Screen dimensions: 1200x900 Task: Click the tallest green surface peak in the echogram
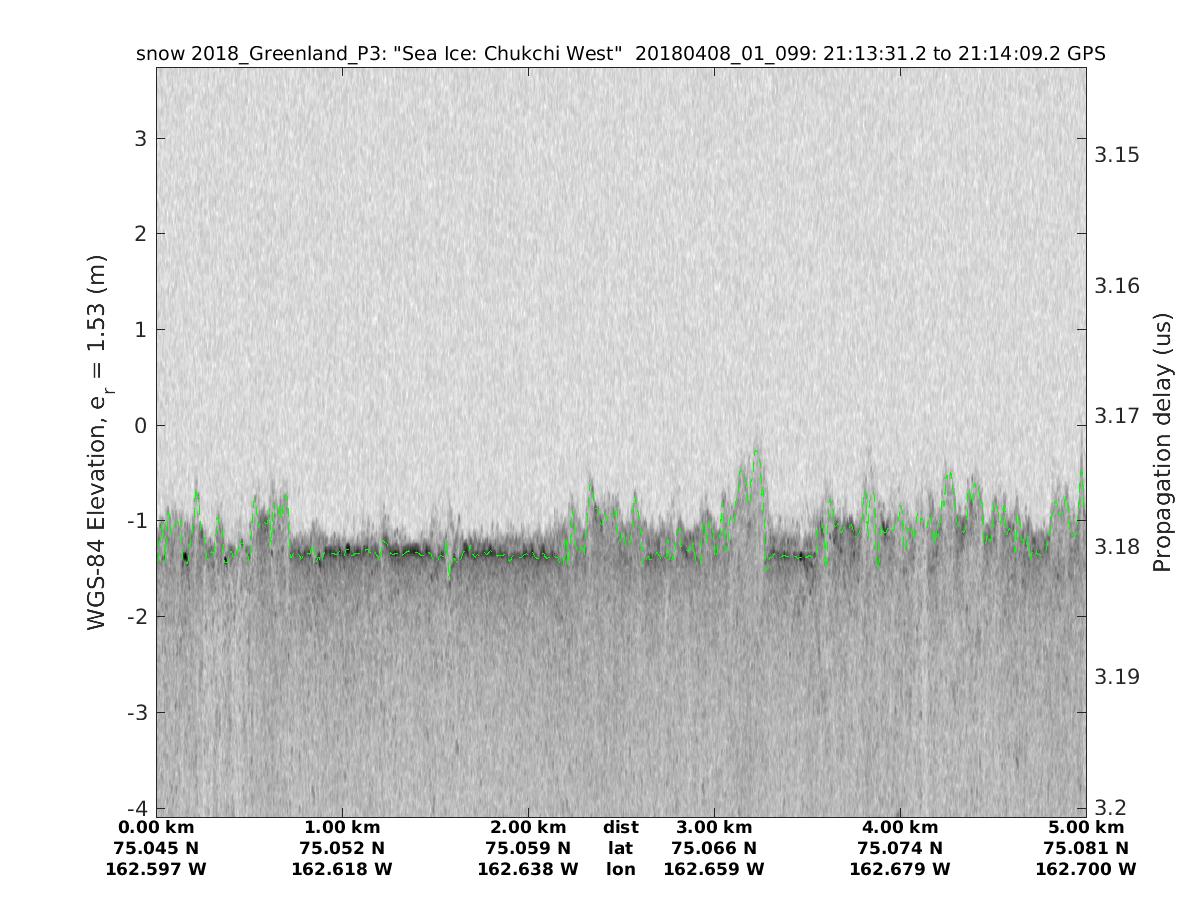pyautogui.click(x=756, y=452)
